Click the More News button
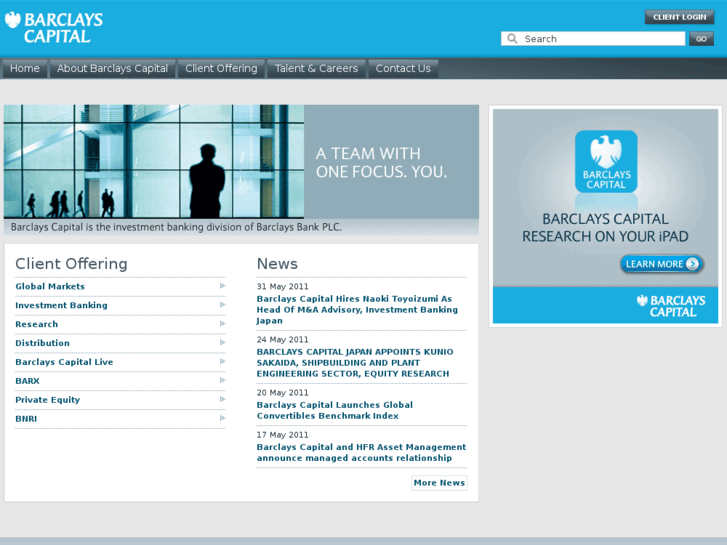The height and width of the screenshot is (545, 727). coord(439,483)
